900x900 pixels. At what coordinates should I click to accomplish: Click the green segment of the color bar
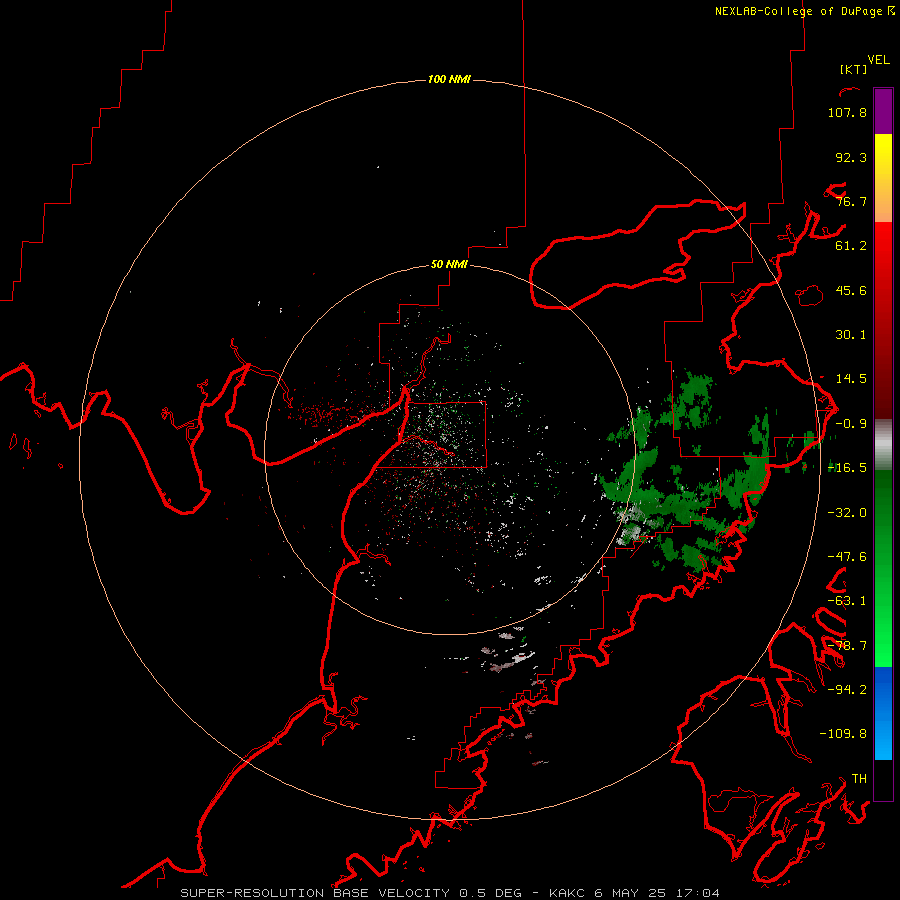tap(883, 568)
